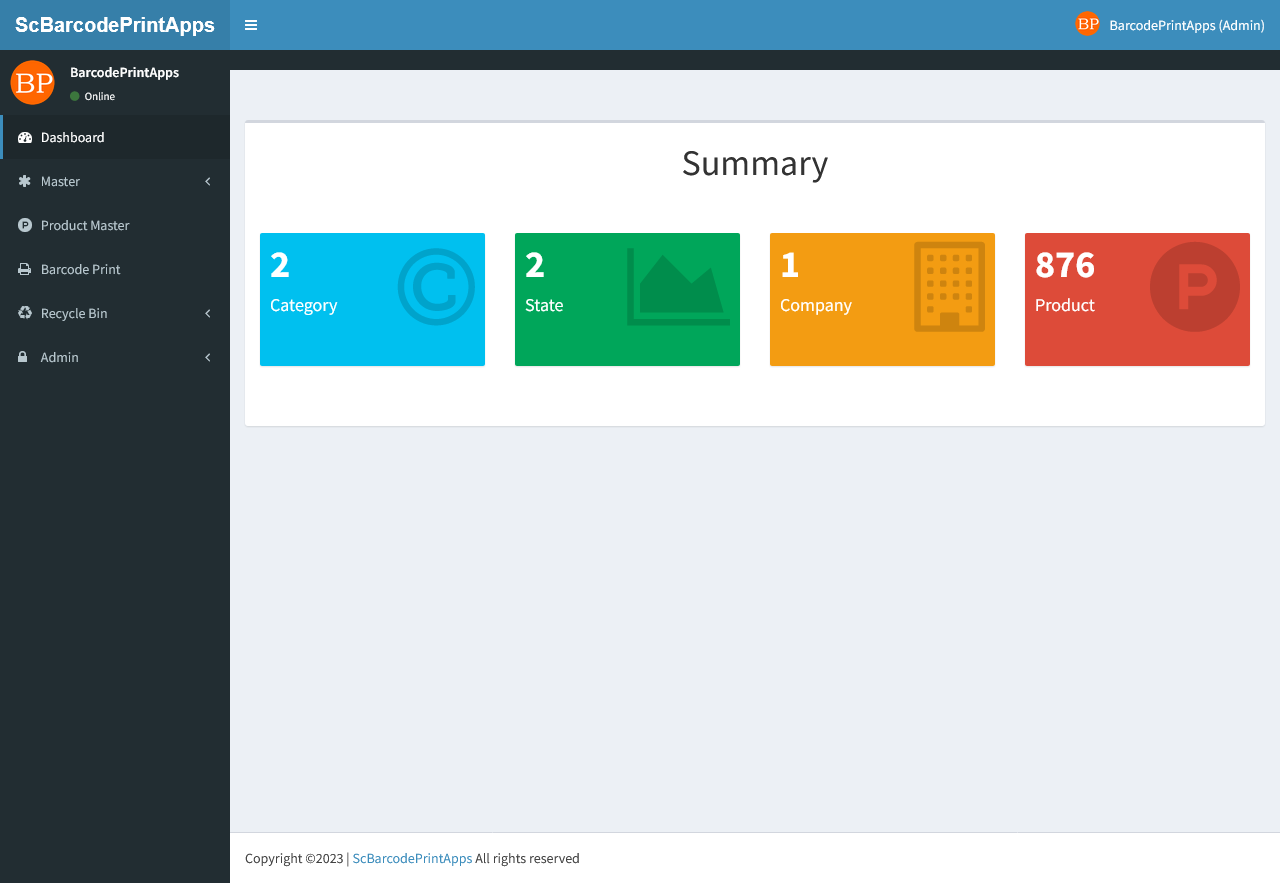Click the Admin lock icon
The height and width of the screenshot is (883, 1280).
(x=23, y=358)
